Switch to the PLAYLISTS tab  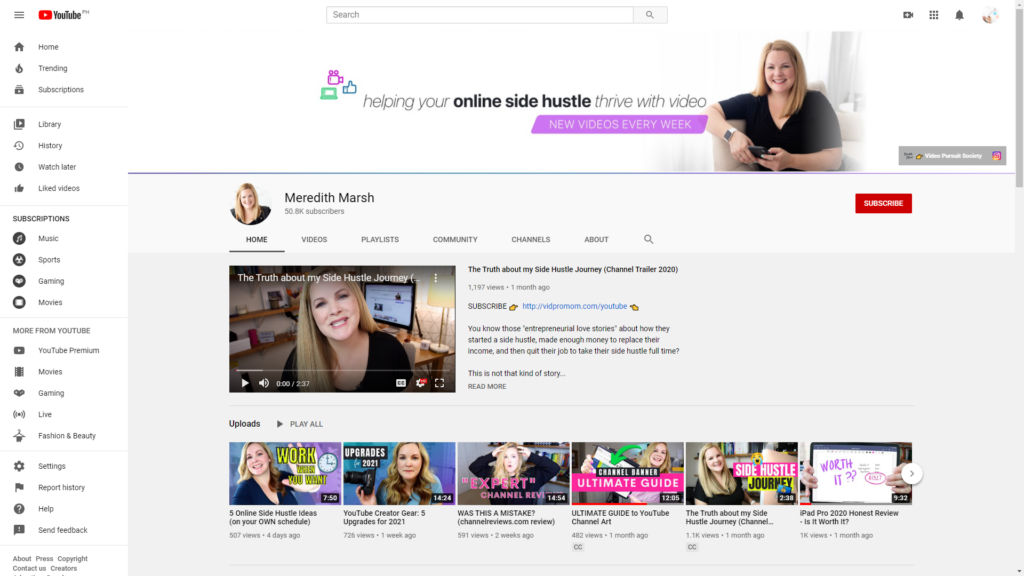tap(380, 240)
